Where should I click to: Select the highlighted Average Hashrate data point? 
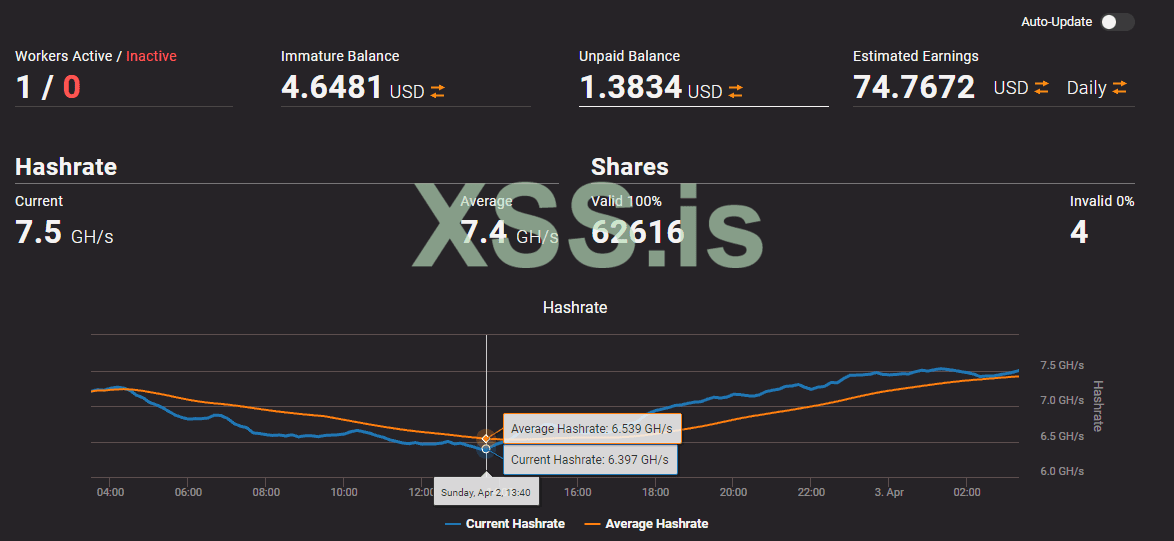(x=486, y=438)
